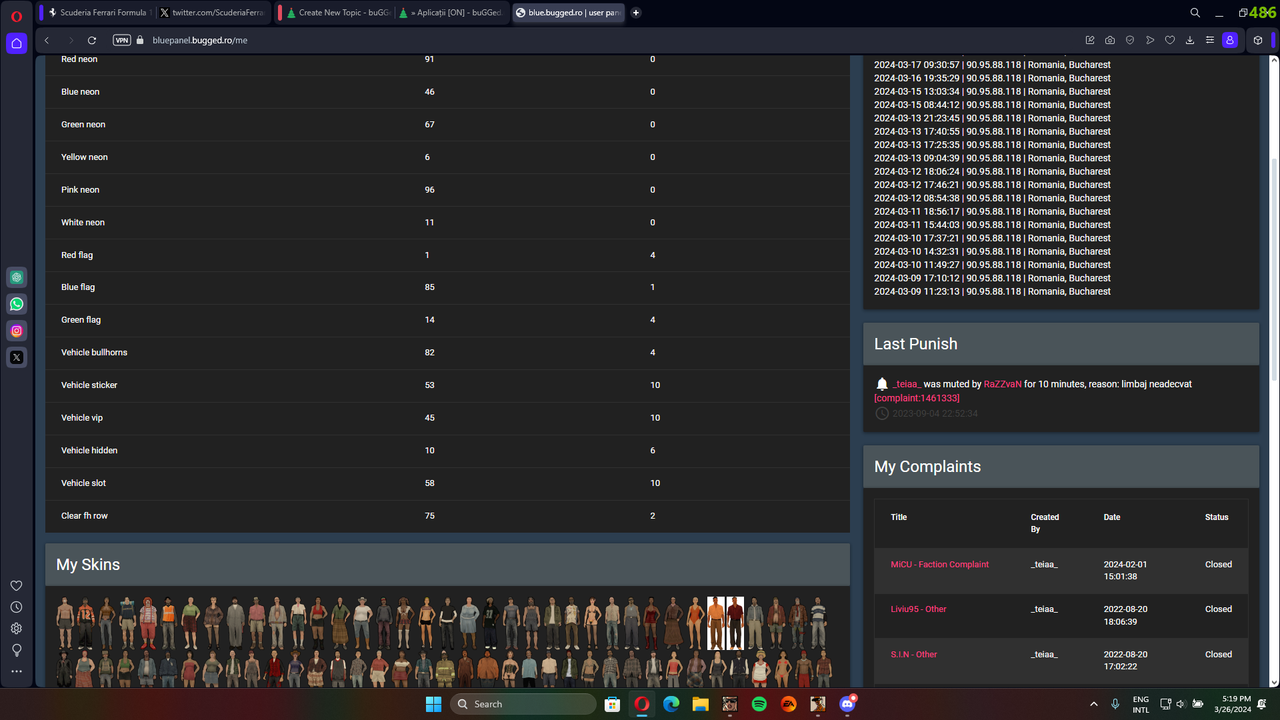Open File Explorer from the taskbar
This screenshot has width=1280, height=720.
pyautogui.click(x=700, y=704)
